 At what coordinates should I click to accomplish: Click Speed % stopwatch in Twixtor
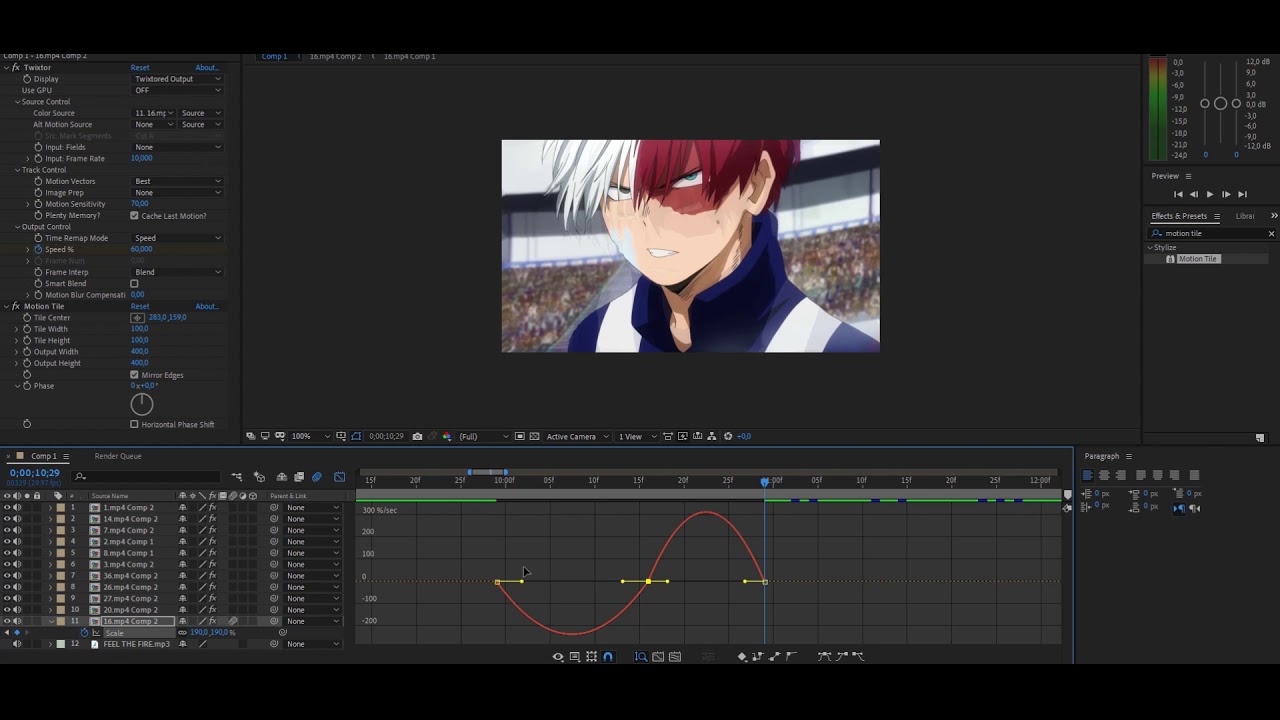(x=39, y=249)
